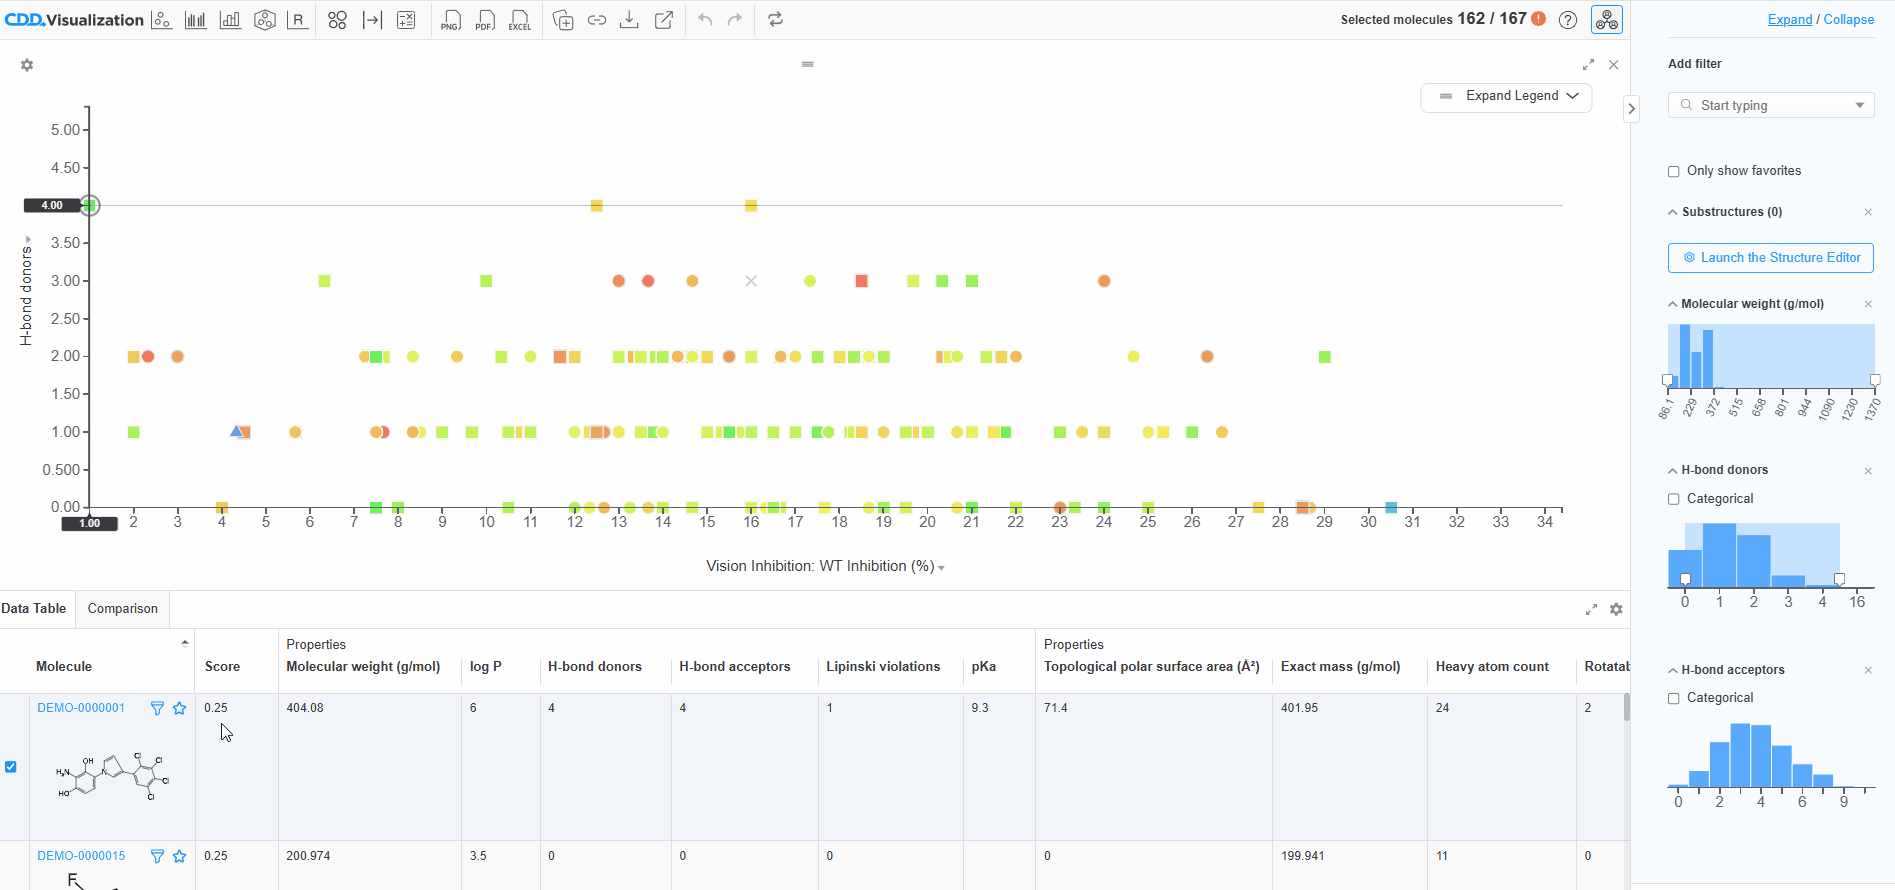Viewport: 1895px width, 890px height.
Task: Sort by Lipinski violations column header
Action: click(x=883, y=666)
